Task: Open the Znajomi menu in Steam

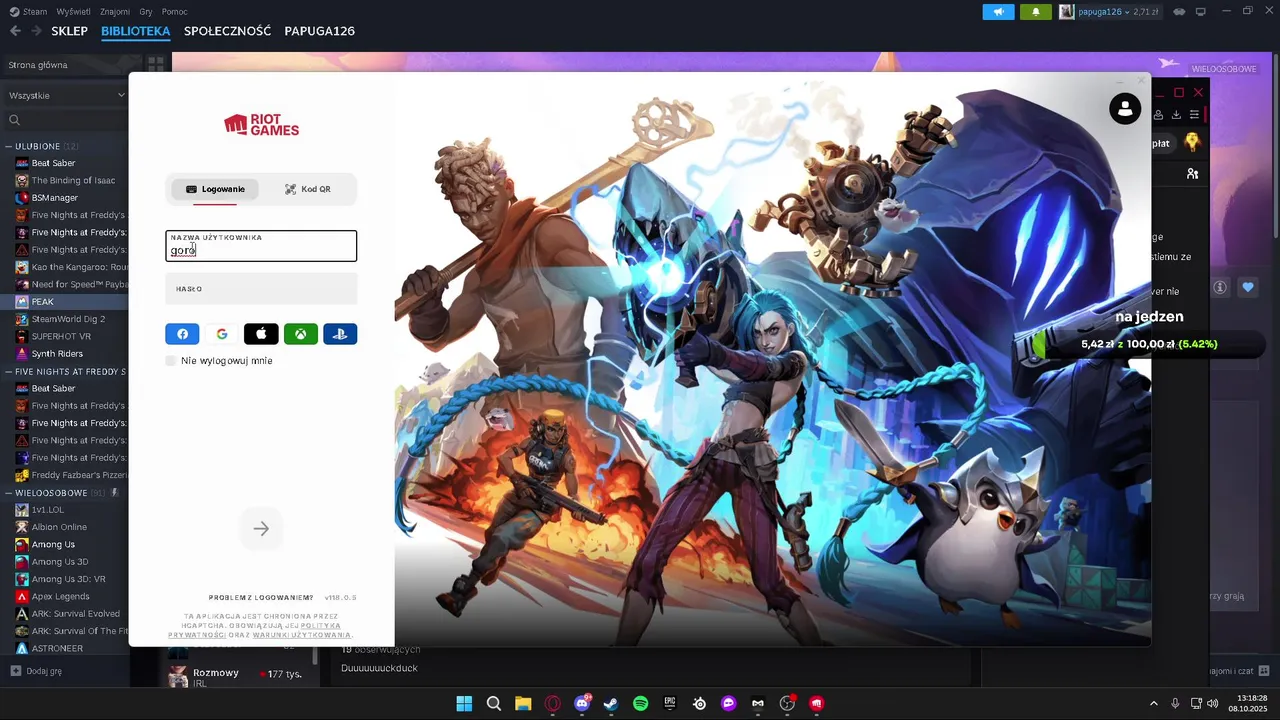Action: (115, 12)
